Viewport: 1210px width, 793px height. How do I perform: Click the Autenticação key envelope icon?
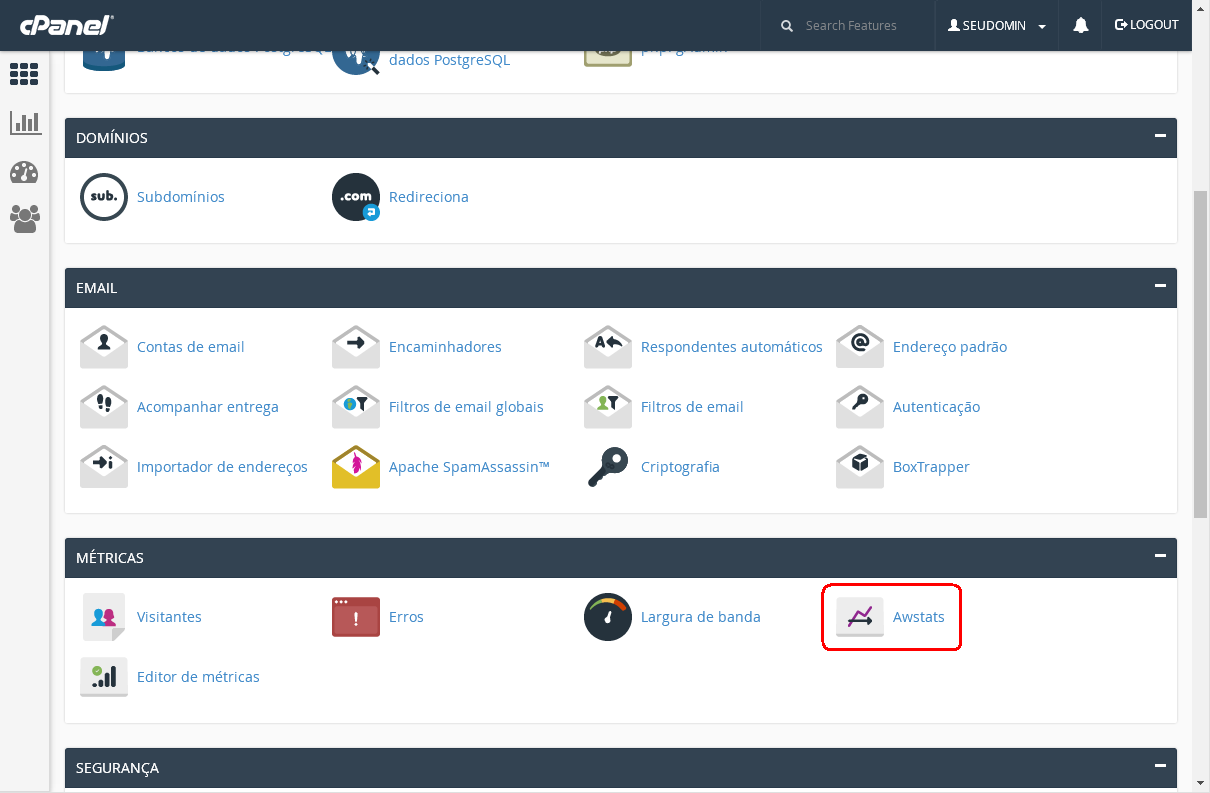[x=860, y=407]
